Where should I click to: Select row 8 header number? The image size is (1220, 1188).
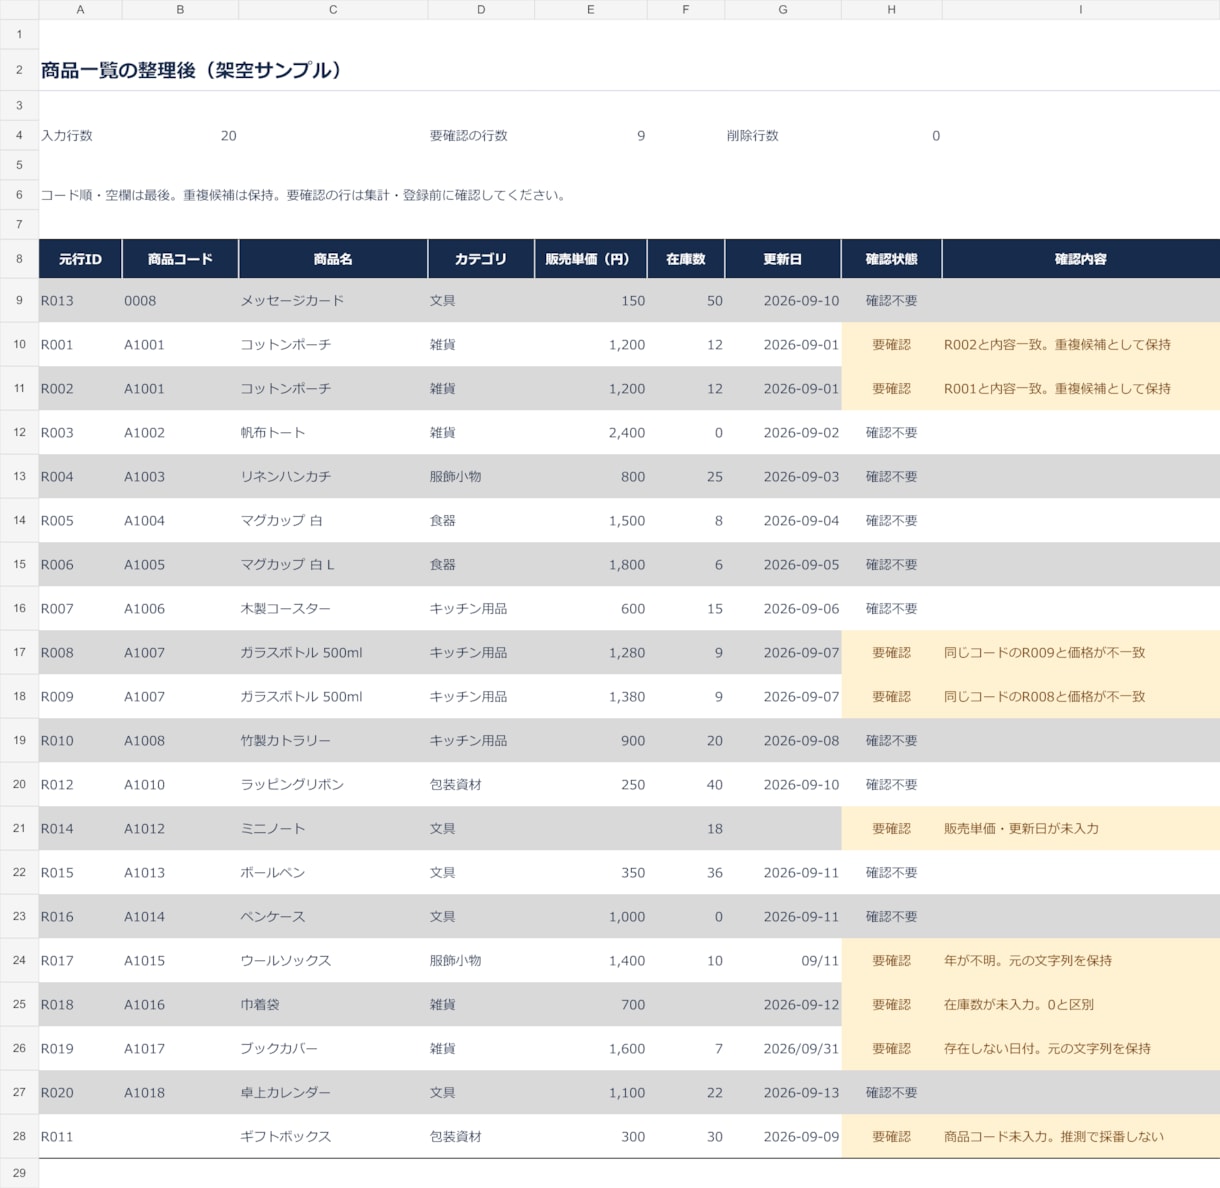click(x=19, y=259)
